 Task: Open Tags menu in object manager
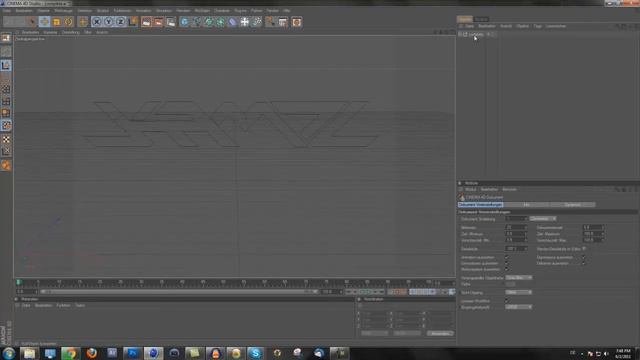538,26
